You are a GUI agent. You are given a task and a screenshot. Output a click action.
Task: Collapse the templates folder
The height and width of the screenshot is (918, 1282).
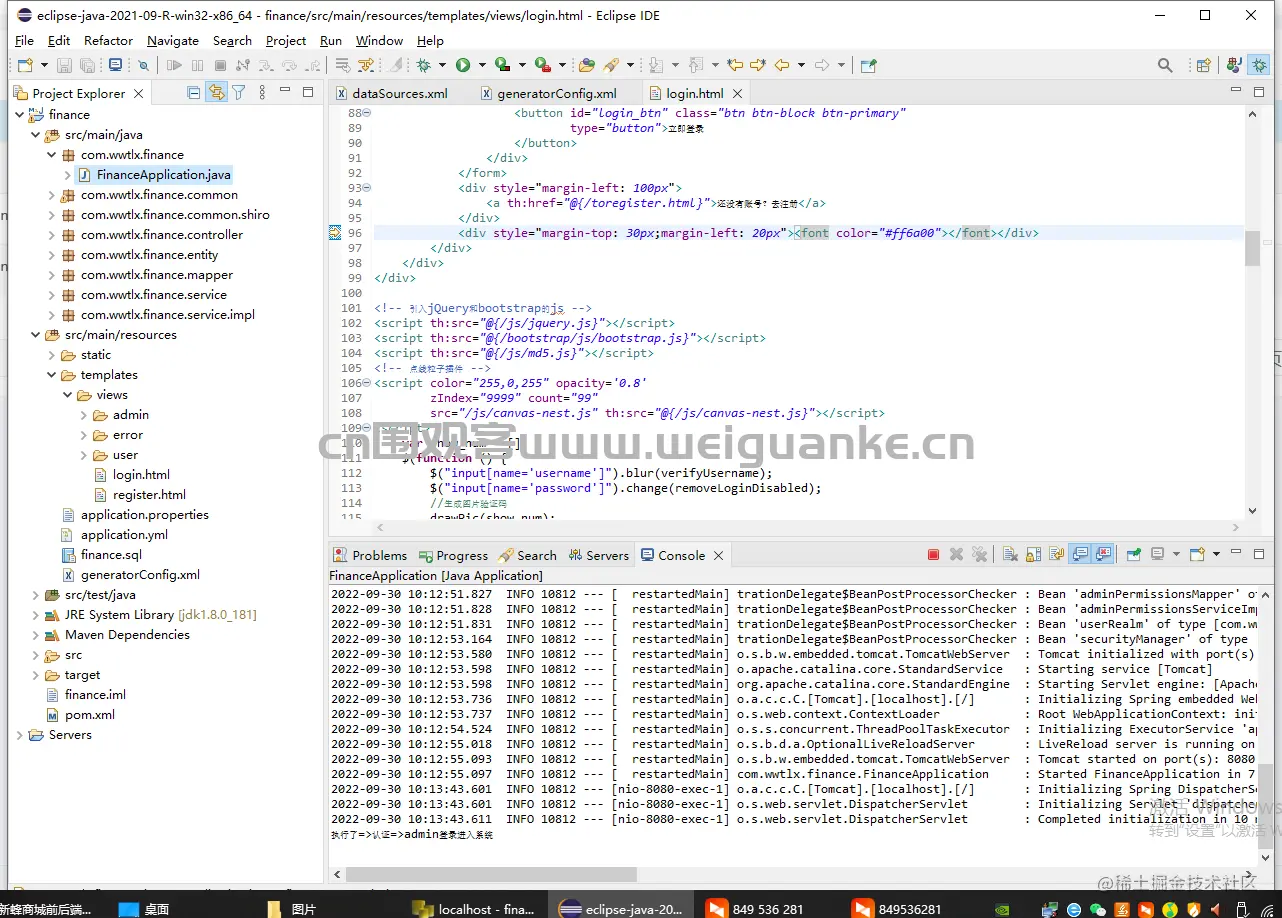click(52, 375)
